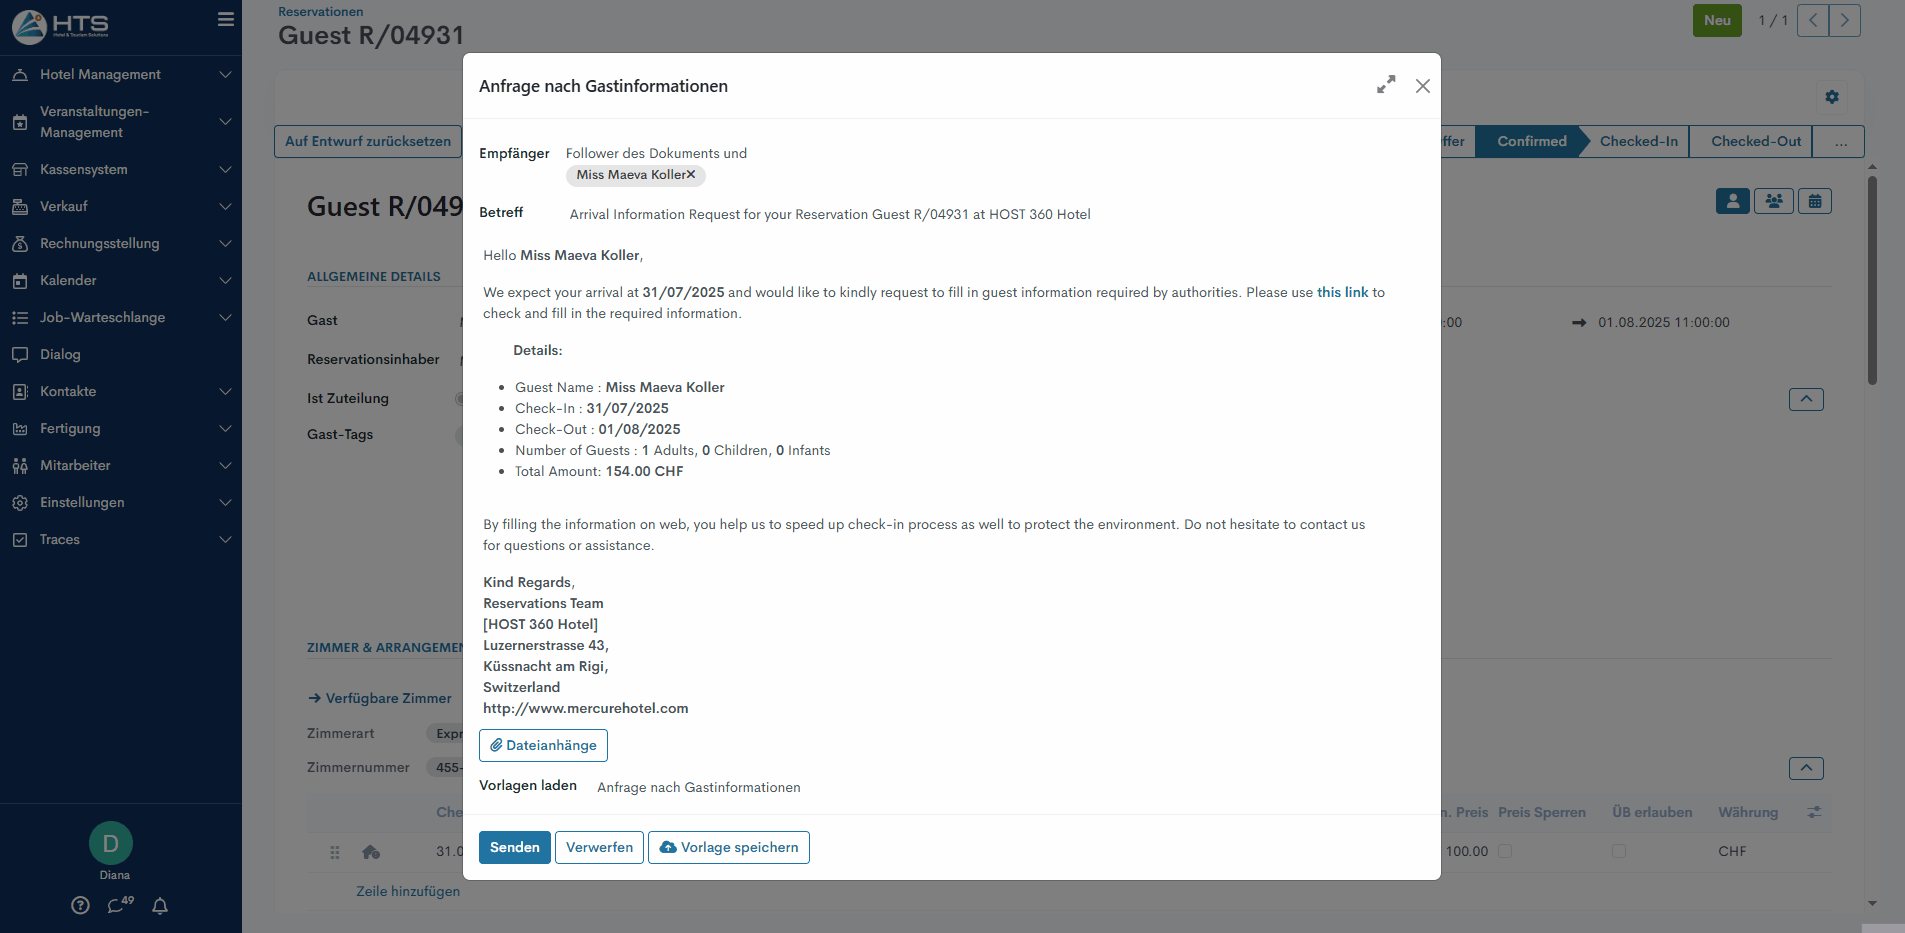The image size is (1905, 933).
Task: Remove Miss Maeva Koller recipient tag
Action: [x=691, y=175]
